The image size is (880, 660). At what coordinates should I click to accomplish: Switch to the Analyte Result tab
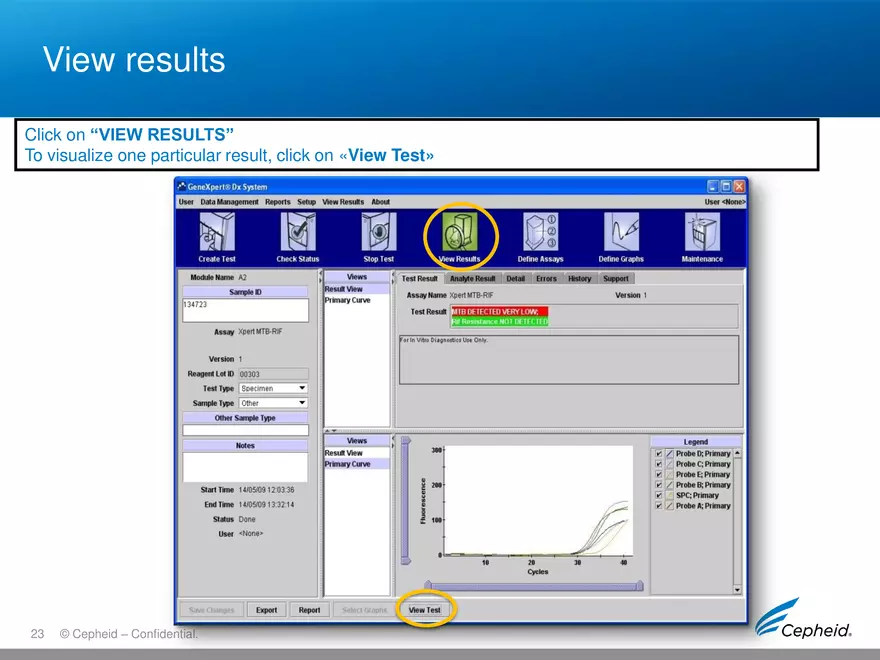[472, 278]
